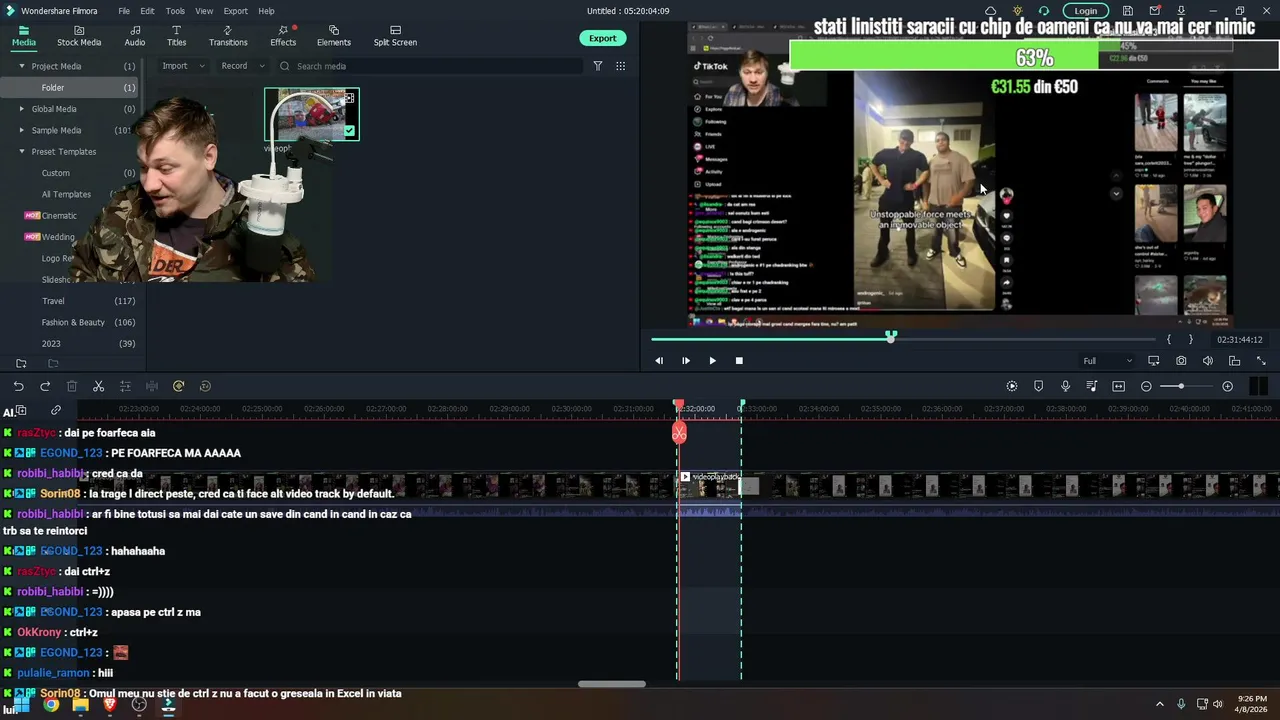Adjust the preview volume speaker icon
This screenshot has height=720, width=1280.
click(1208, 361)
